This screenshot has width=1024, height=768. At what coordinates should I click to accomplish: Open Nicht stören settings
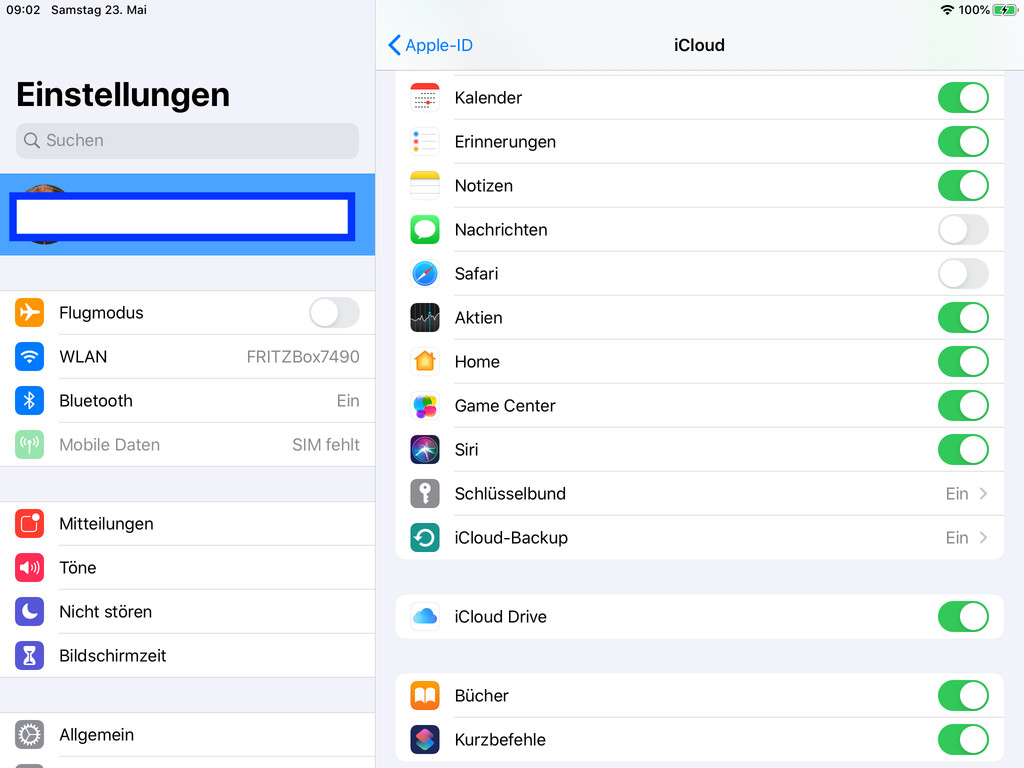coord(187,612)
